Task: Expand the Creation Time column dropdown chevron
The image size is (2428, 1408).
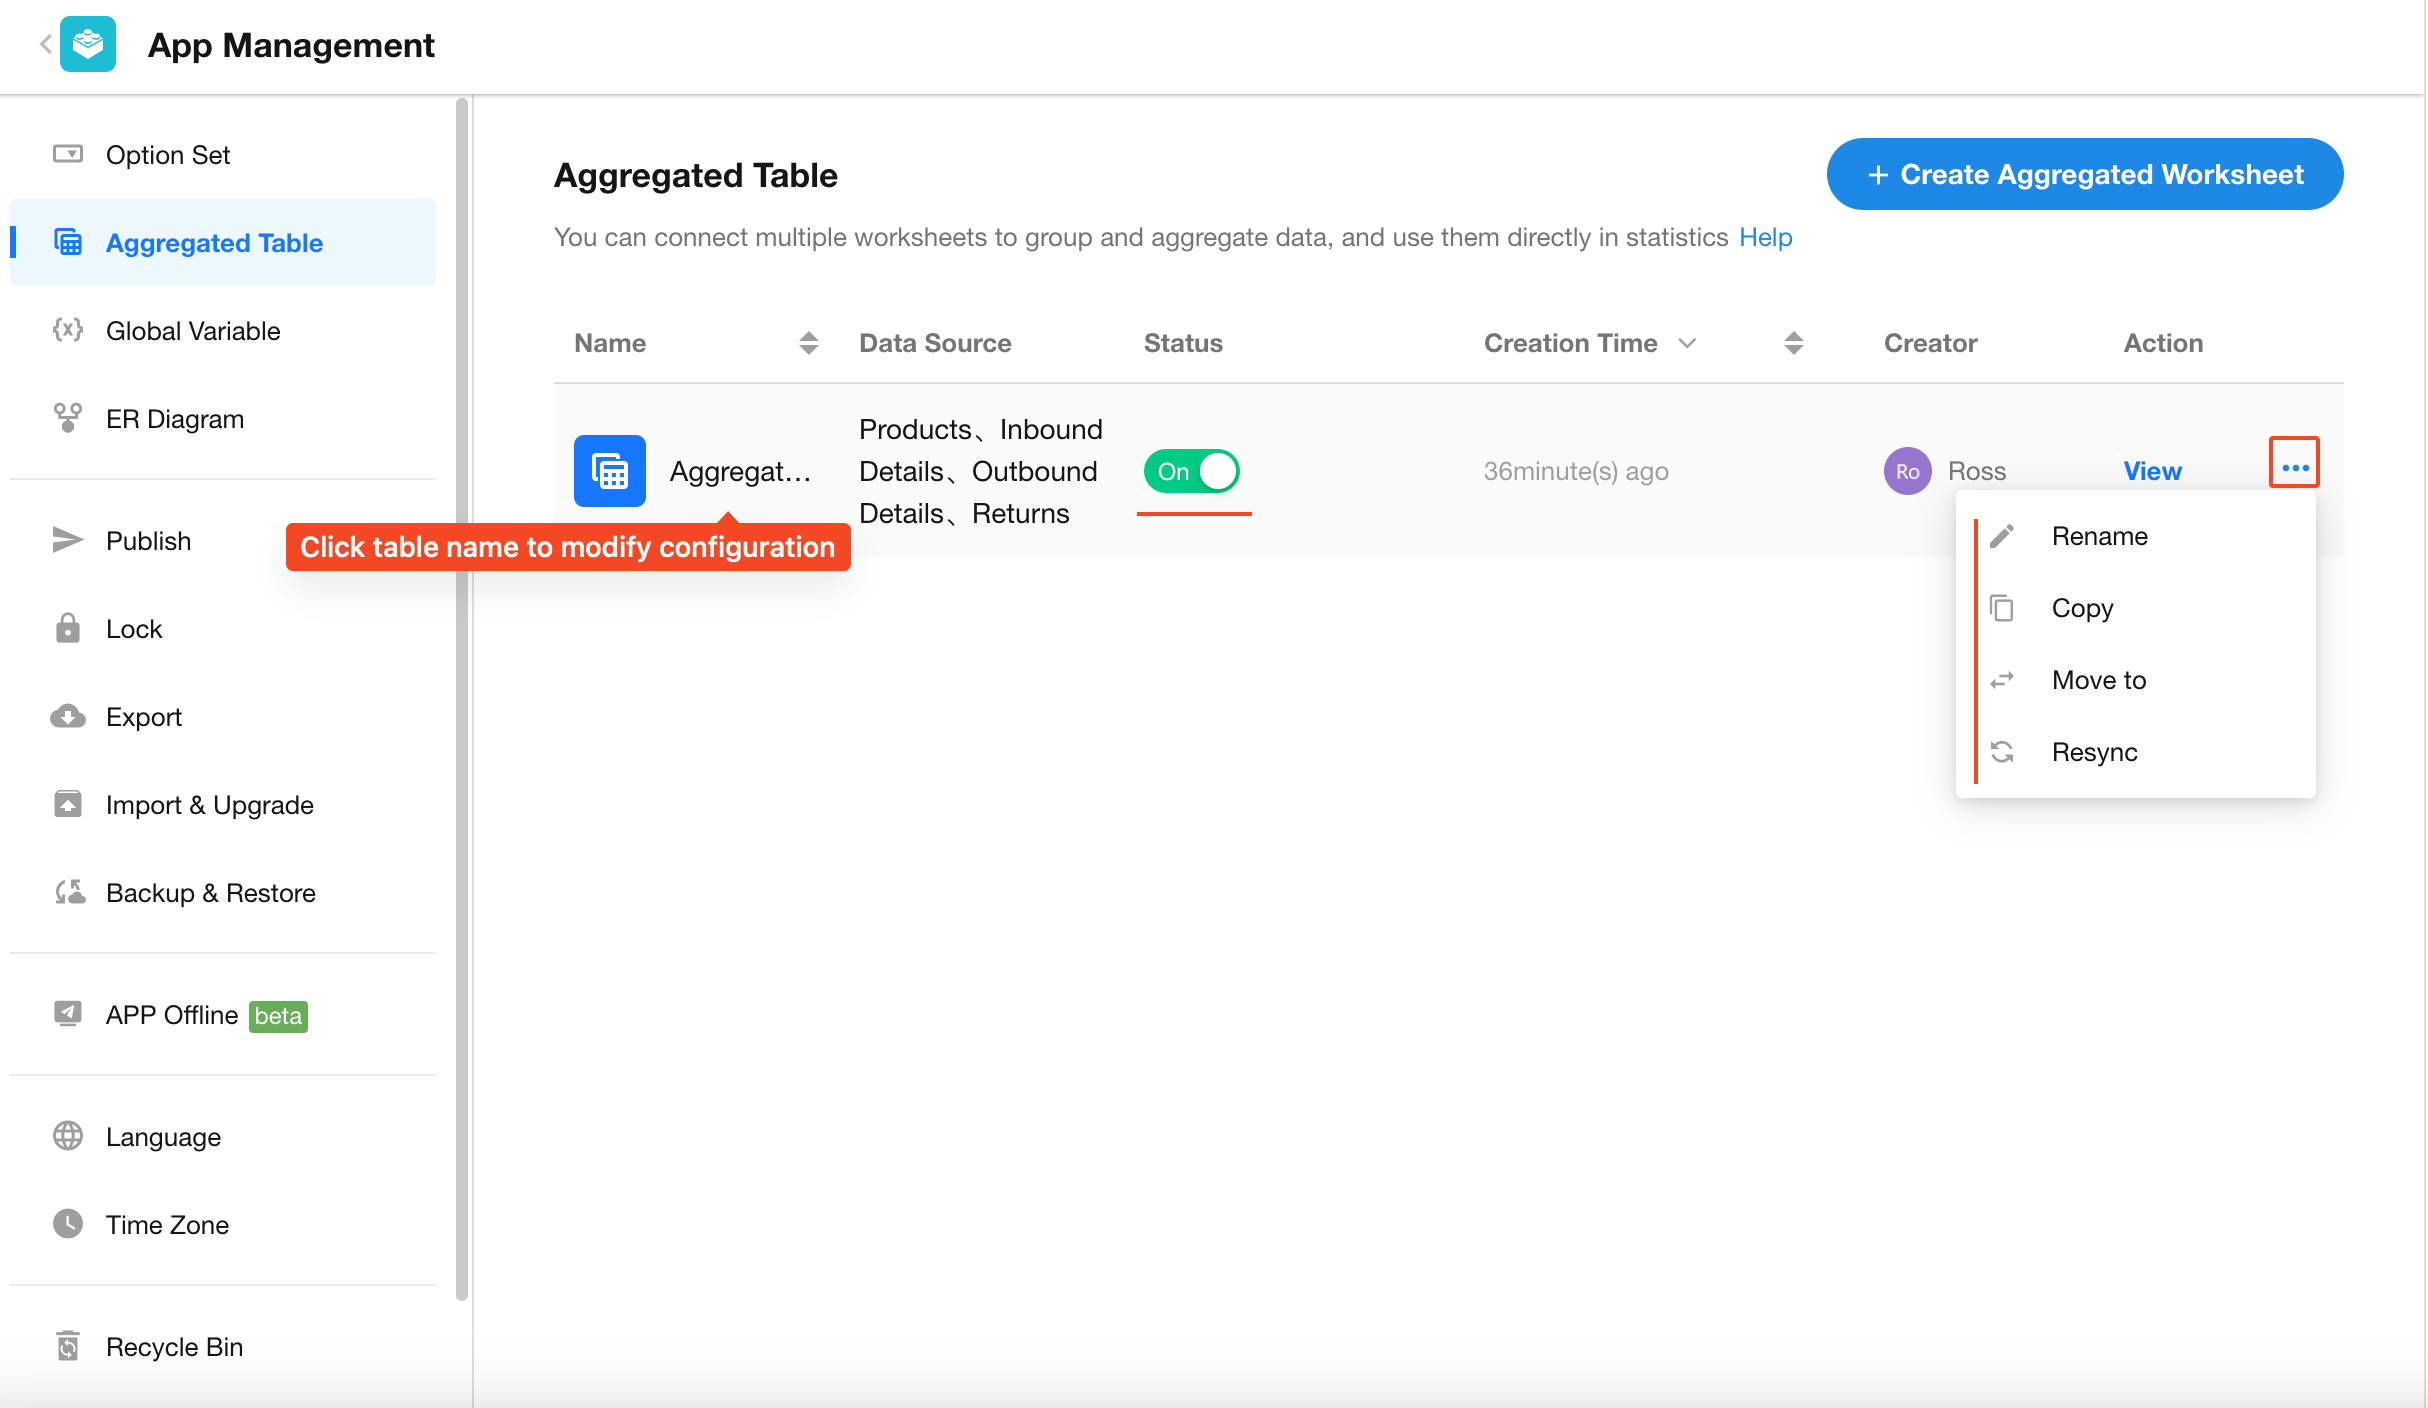Action: 1687,343
